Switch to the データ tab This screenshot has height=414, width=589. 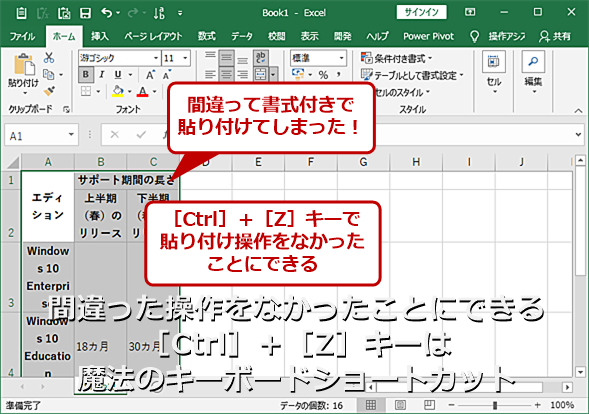(x=242, y=36)
